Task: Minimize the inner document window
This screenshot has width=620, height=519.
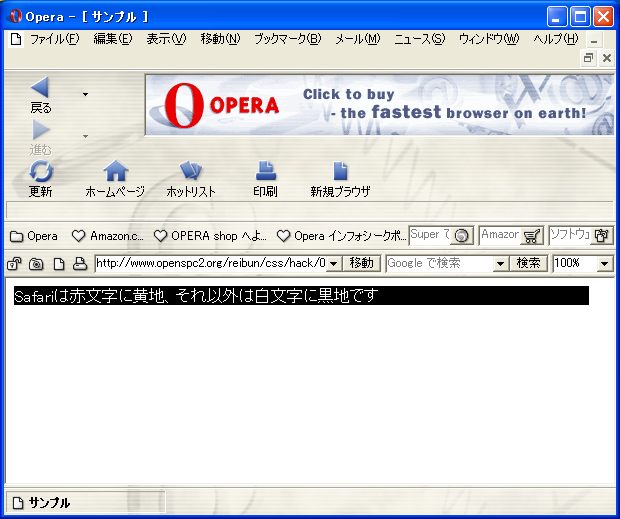Action: [x=594, y=40]
